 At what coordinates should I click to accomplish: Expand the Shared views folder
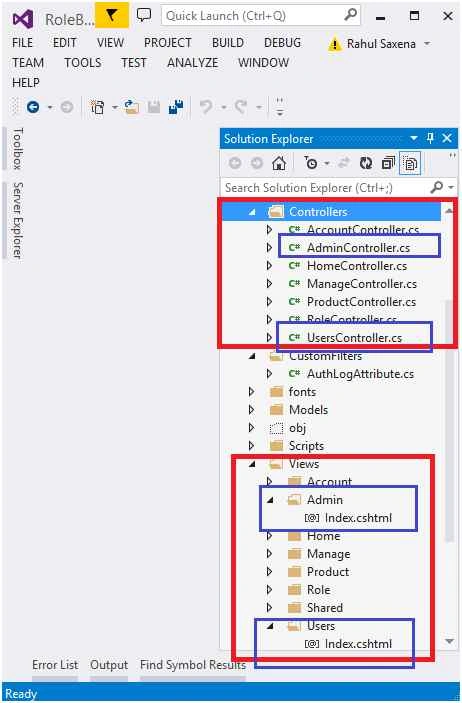click(x=269, y=608)
